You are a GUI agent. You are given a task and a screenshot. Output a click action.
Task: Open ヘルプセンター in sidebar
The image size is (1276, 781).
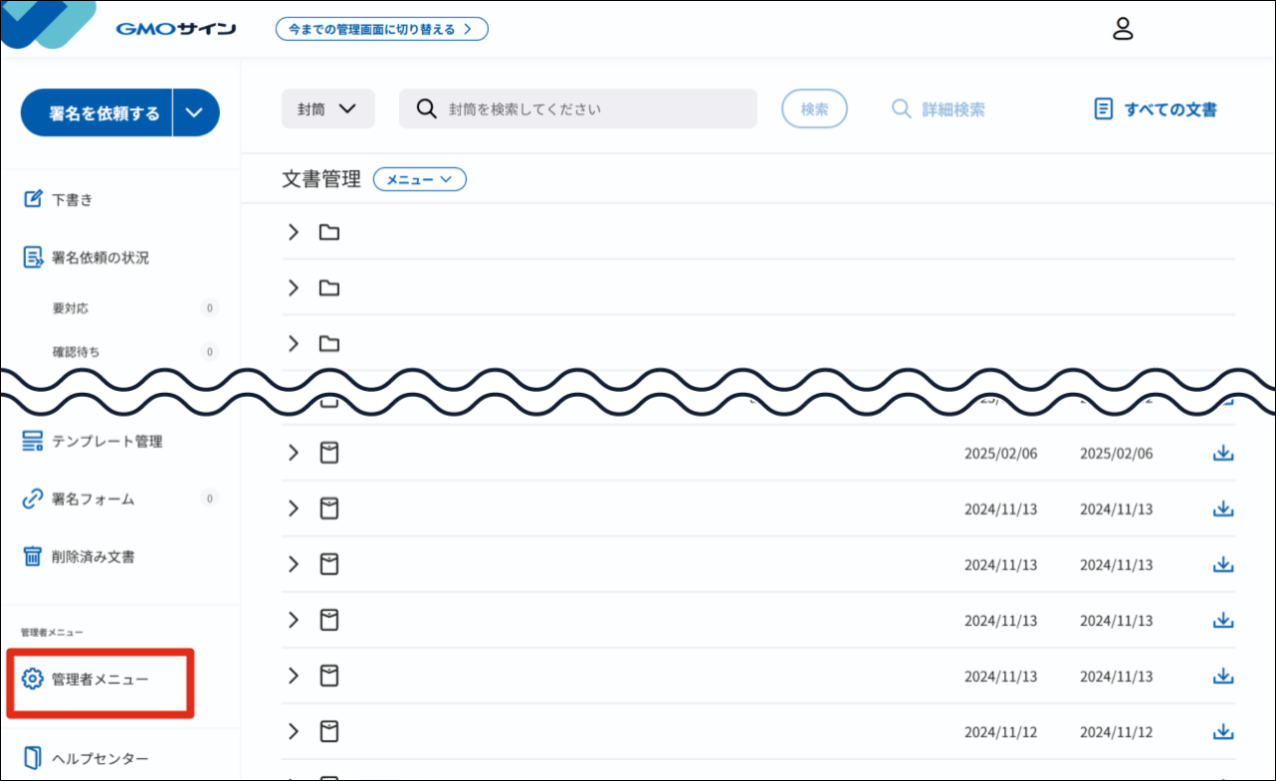[x=99, y=758]
